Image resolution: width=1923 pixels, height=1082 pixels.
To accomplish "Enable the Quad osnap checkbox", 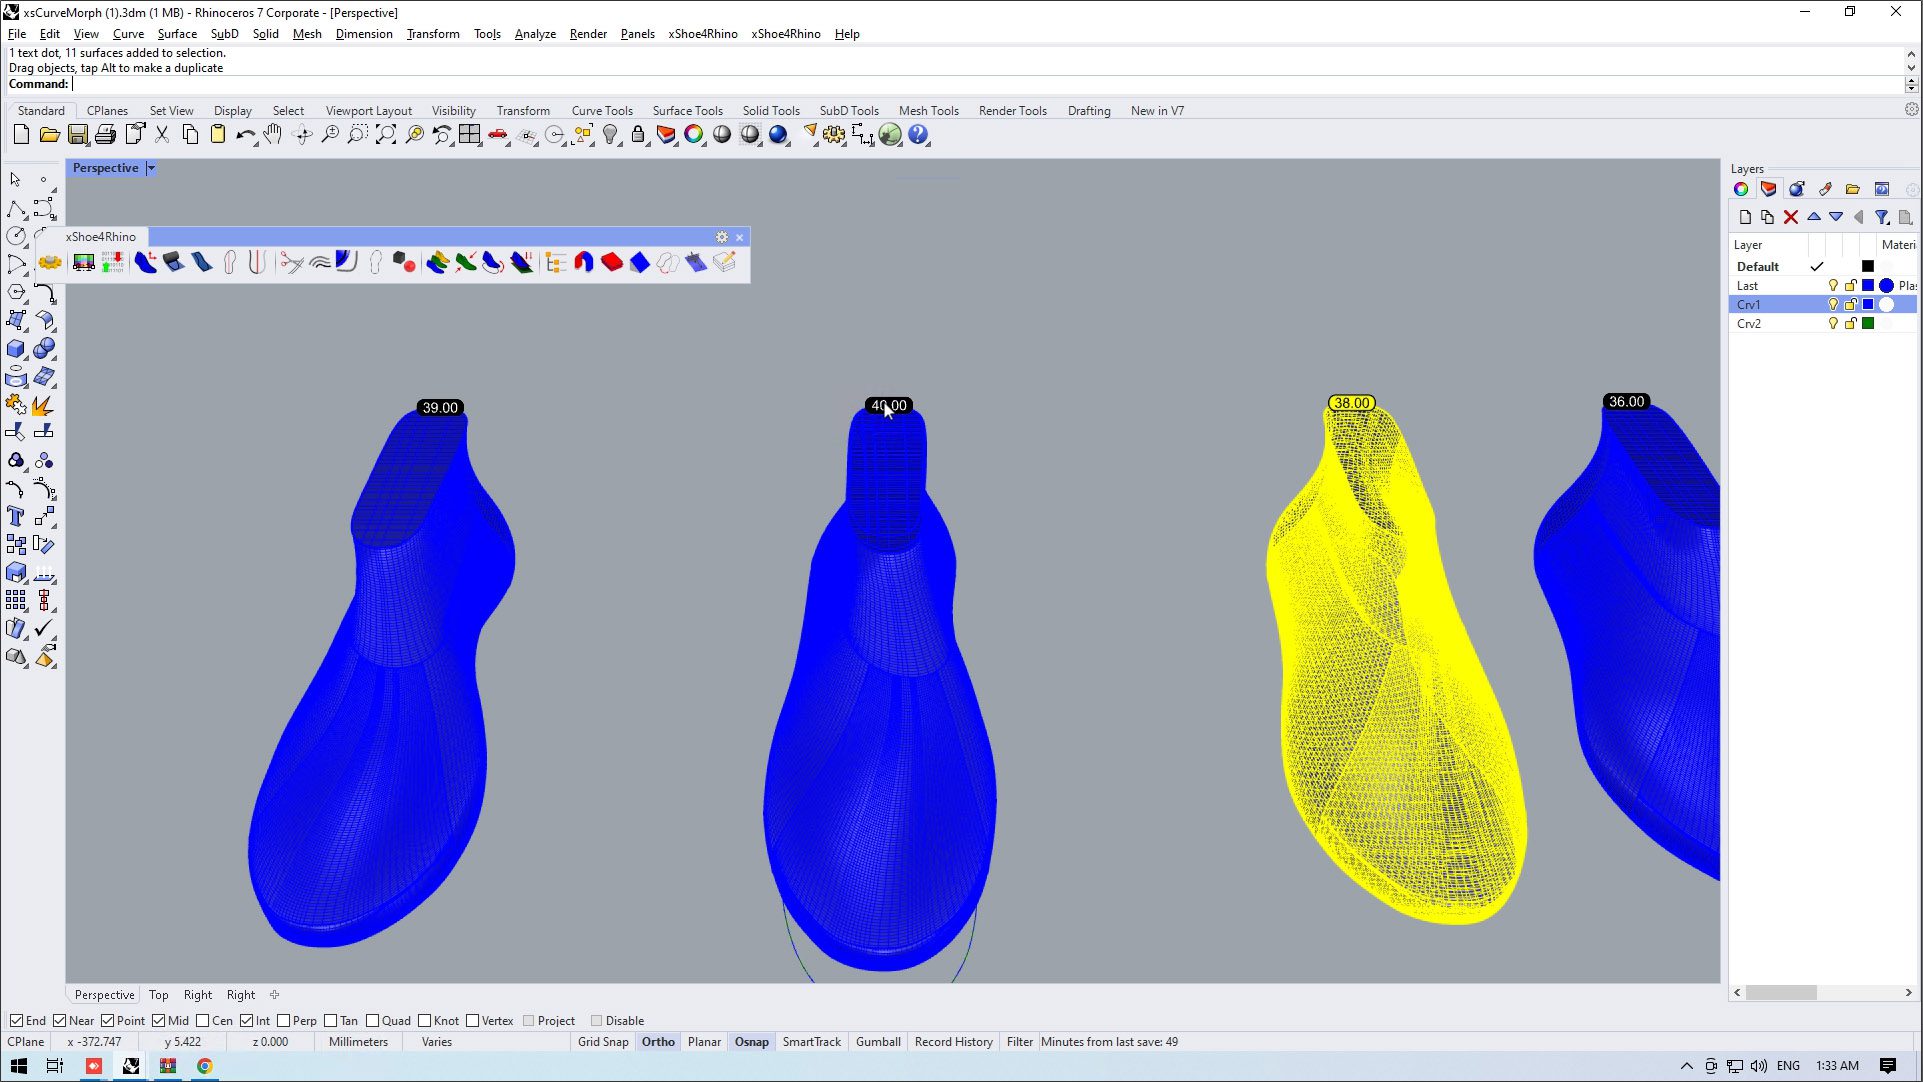I will 373,1021.
